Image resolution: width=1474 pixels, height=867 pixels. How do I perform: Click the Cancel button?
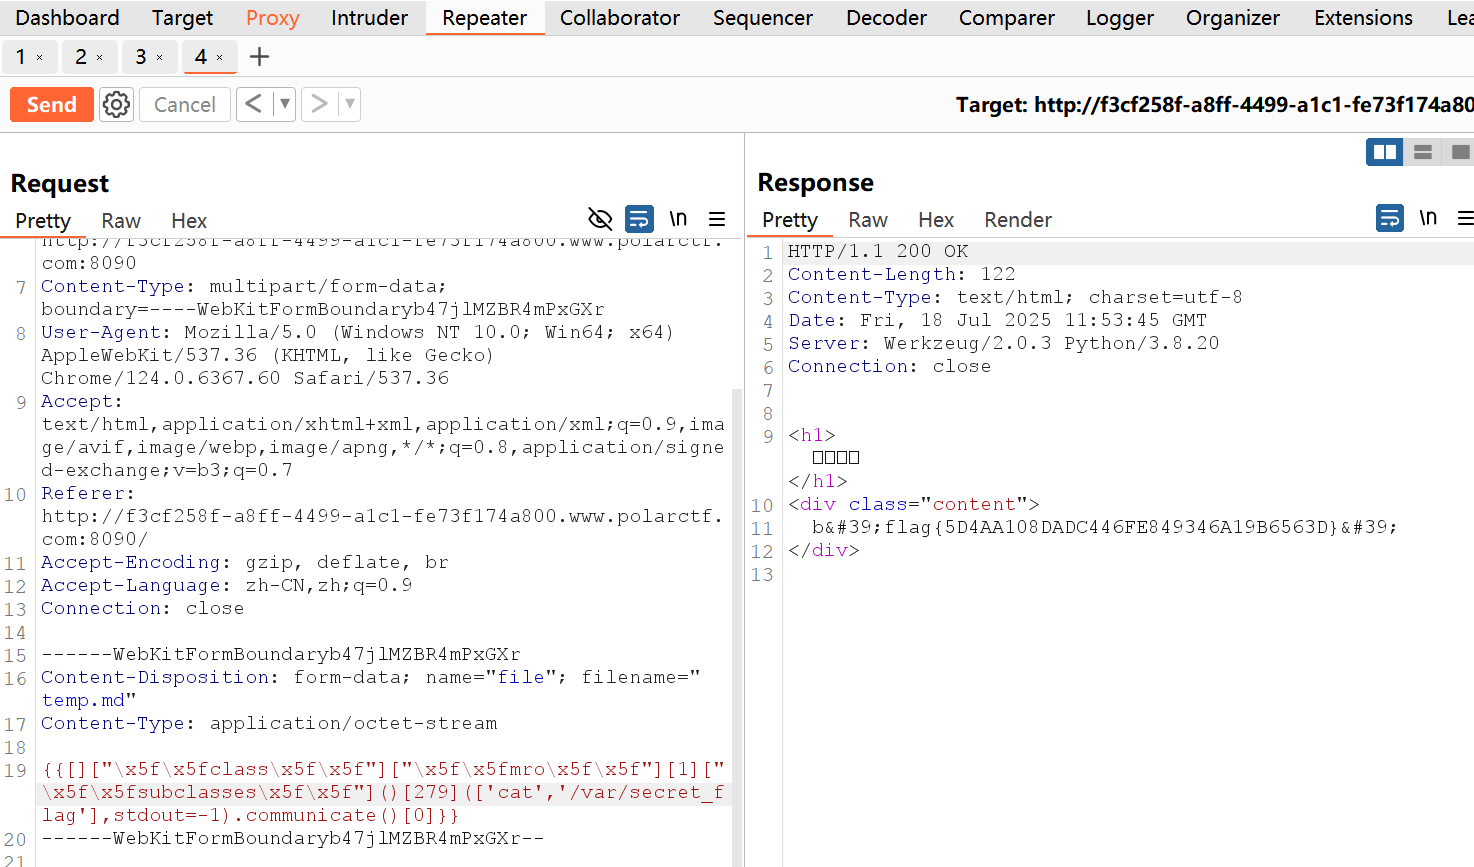pyautogui.click(x=185, y=104)
